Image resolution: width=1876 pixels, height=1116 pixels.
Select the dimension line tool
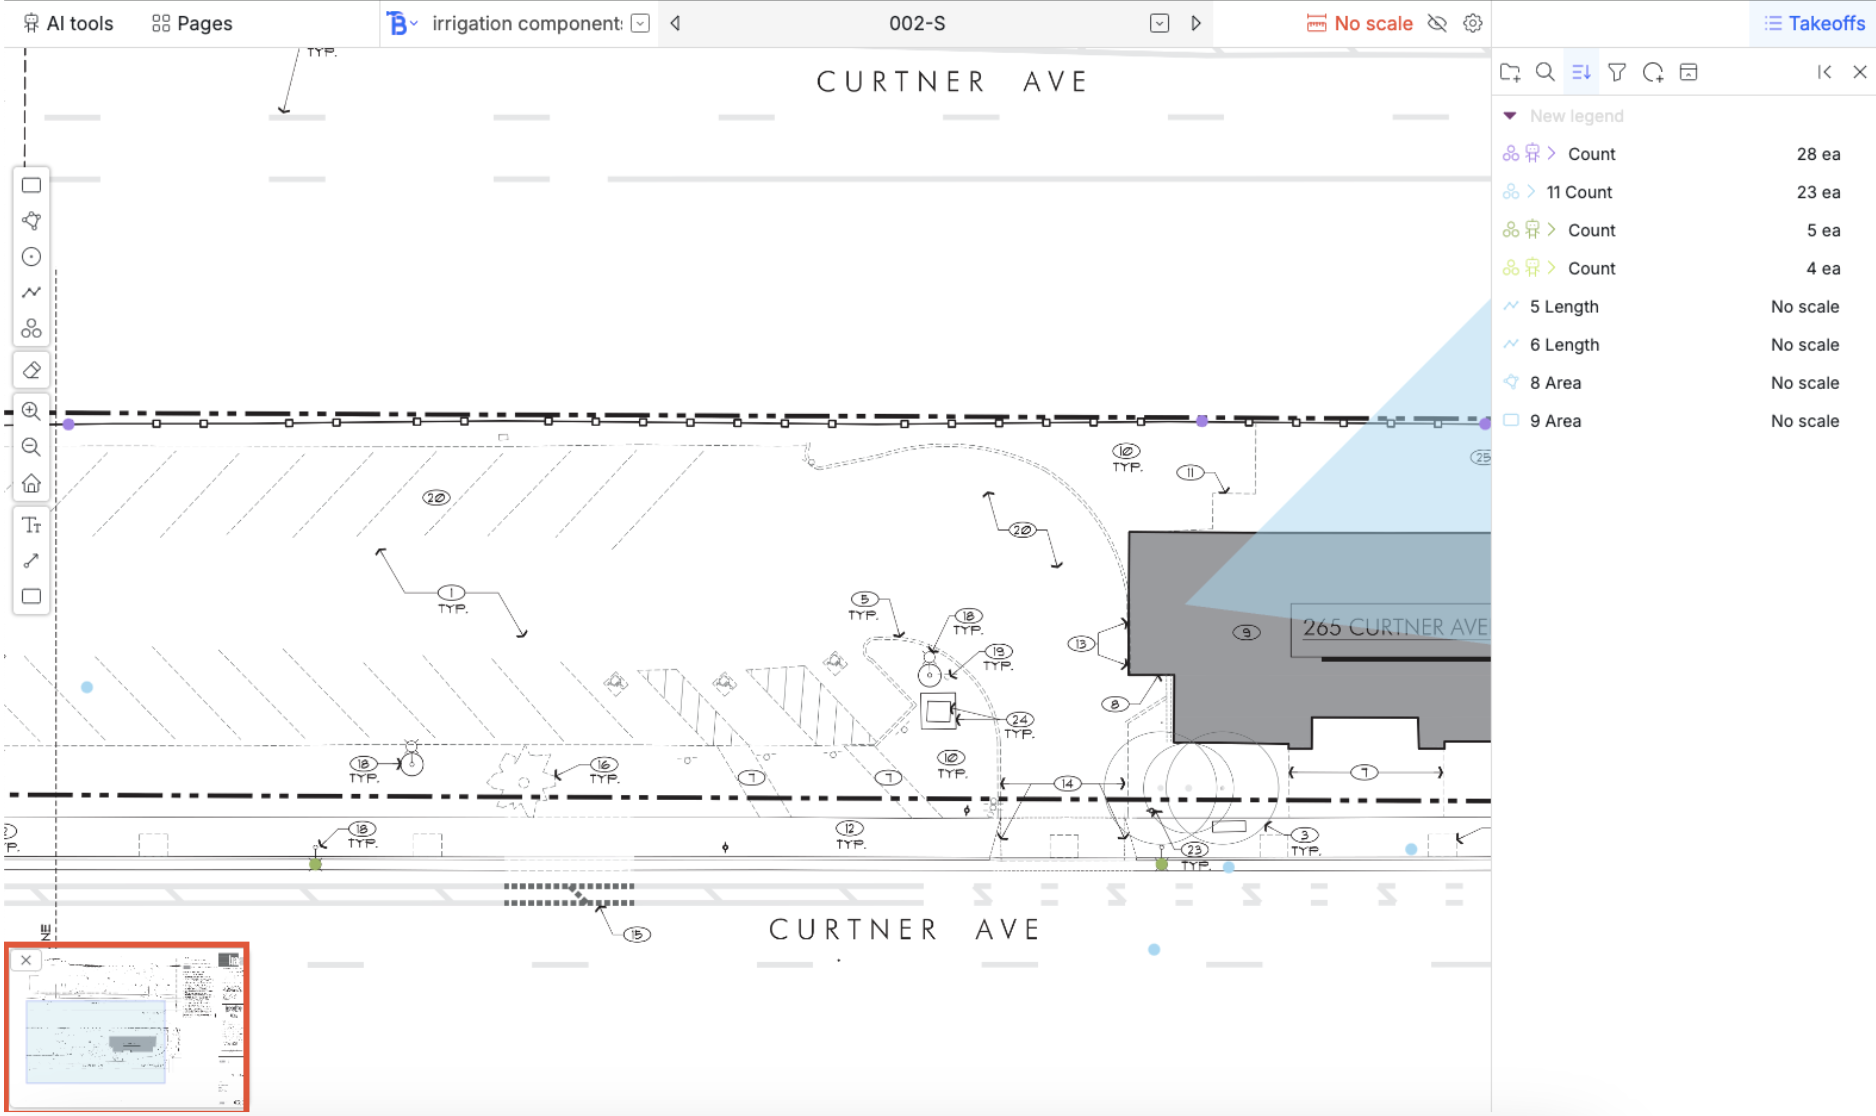(32, 561)
